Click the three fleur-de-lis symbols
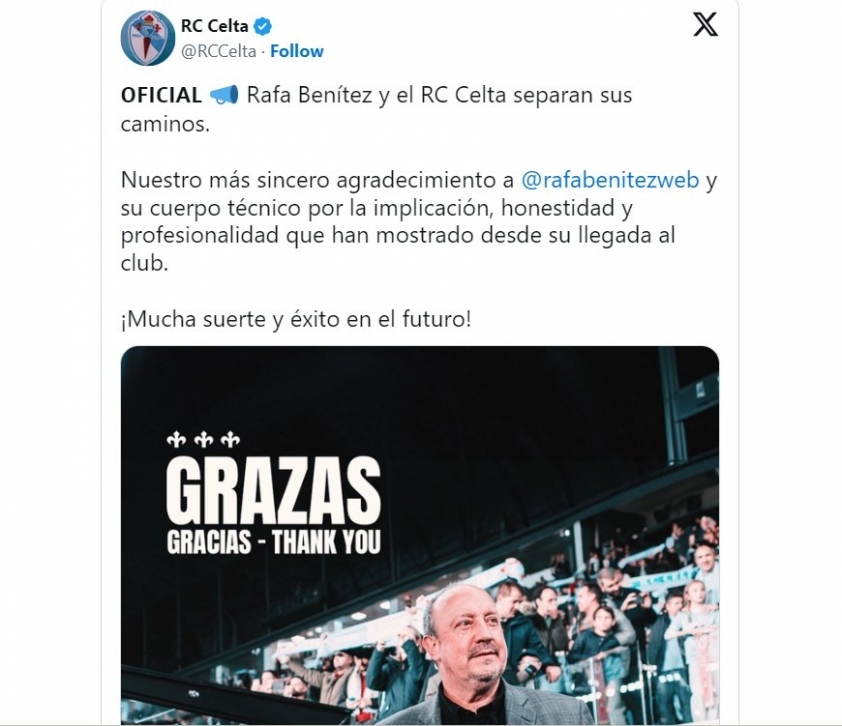Image resolution: width=842 pixels, height=726 pixels. (x=203, y=439)
